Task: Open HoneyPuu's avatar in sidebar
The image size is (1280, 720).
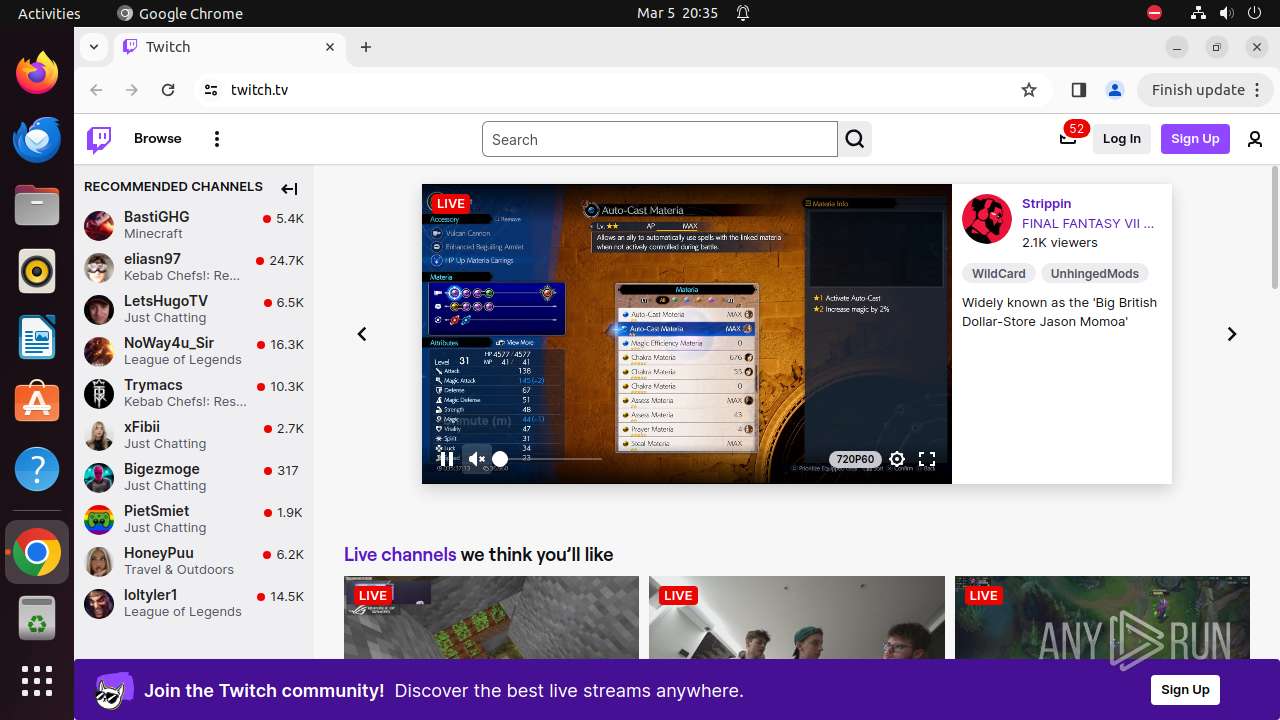Action: point(99,561)
